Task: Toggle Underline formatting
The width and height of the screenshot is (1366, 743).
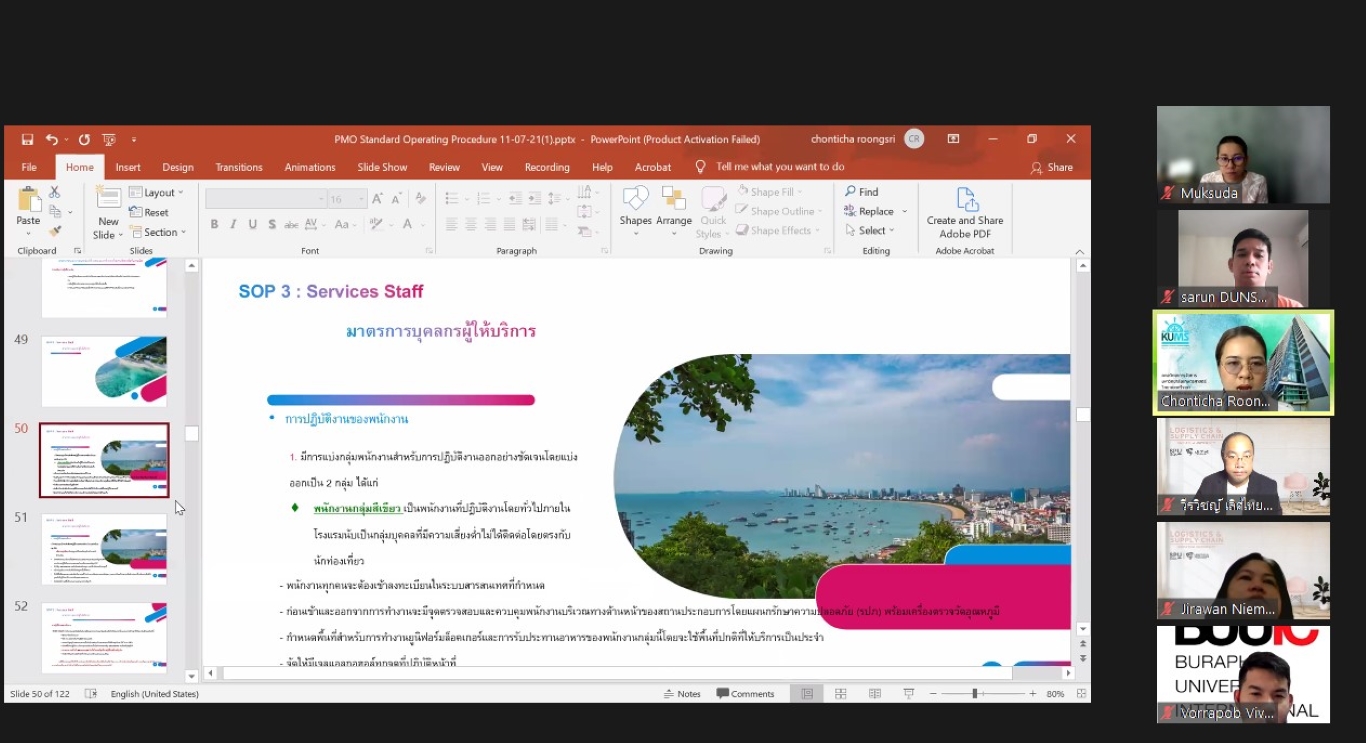Action: (253, 224)
